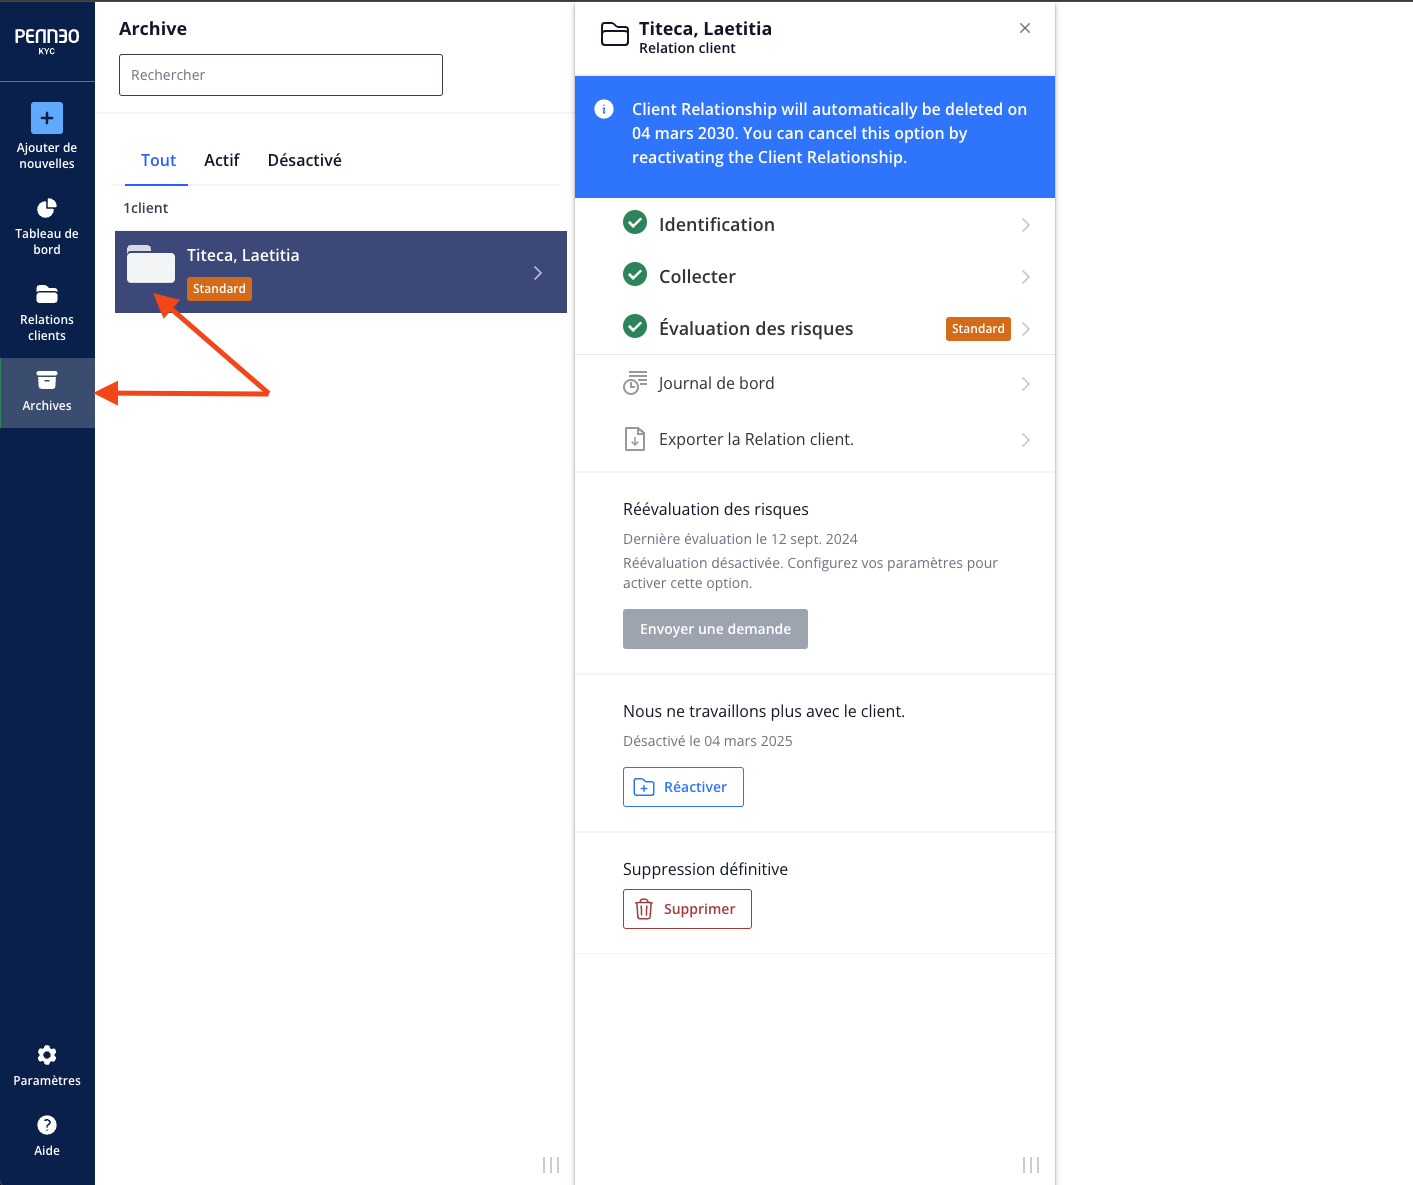Click the Ajouter de nouvelles plus icon
The height and width of the screenshot is (1185, 1413).
47,118
